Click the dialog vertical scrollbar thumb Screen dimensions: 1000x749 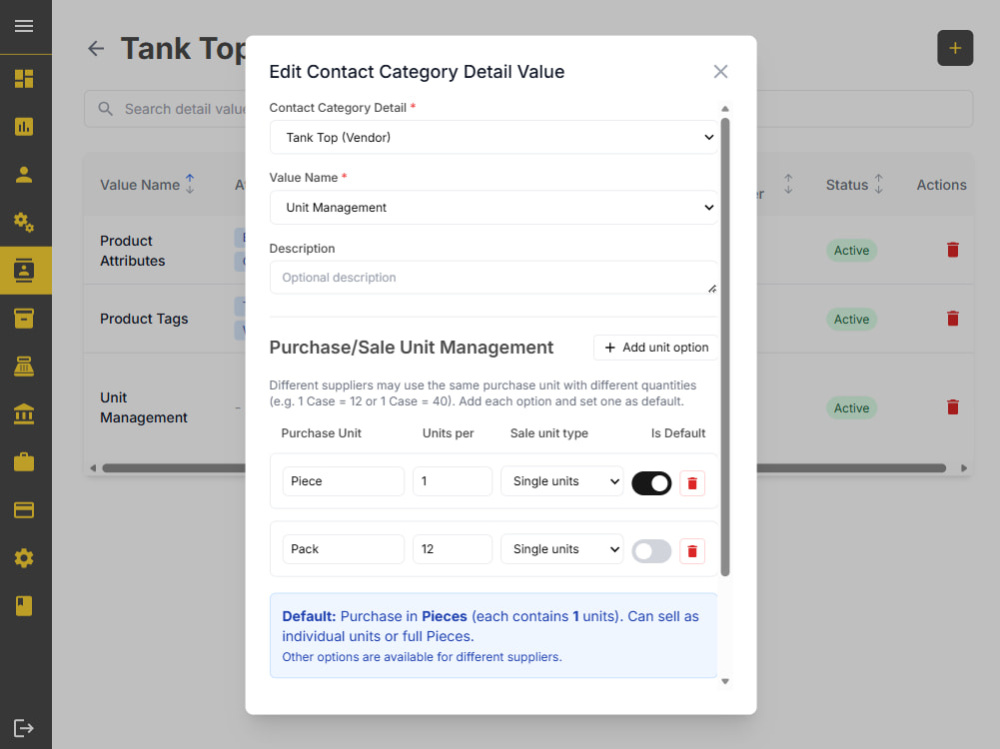(724, 346)
